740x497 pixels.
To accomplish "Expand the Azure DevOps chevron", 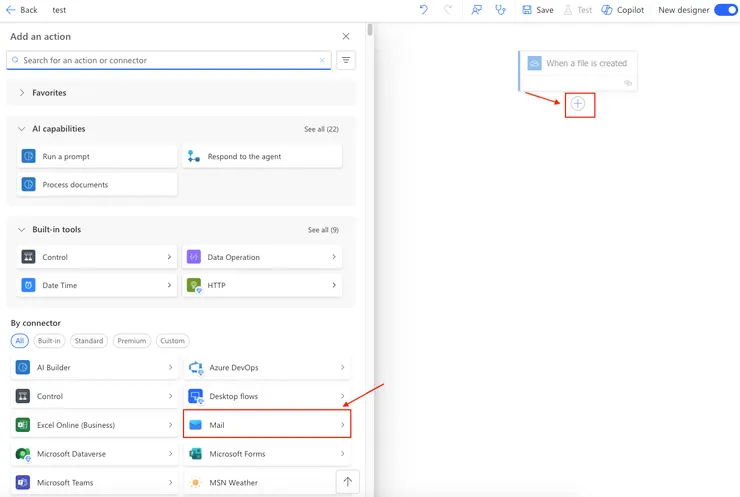I will tap(343, 367).
